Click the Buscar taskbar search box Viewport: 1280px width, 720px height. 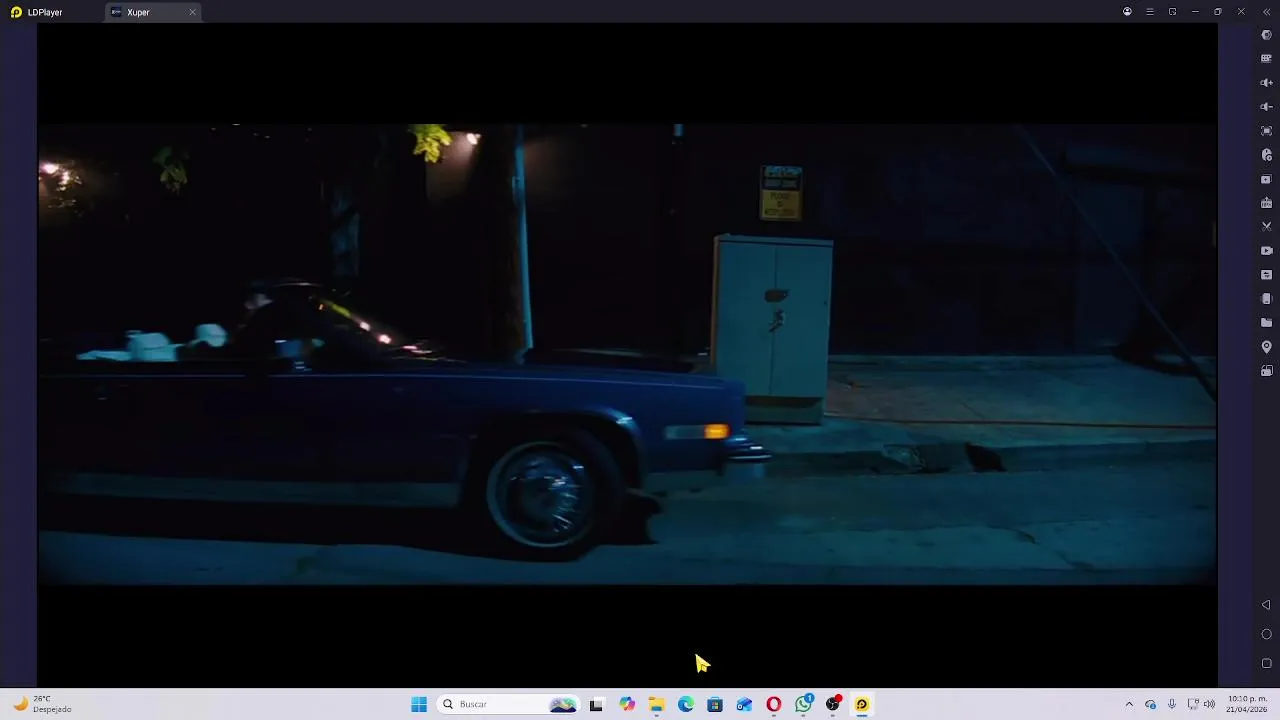[x=509, y=704]
